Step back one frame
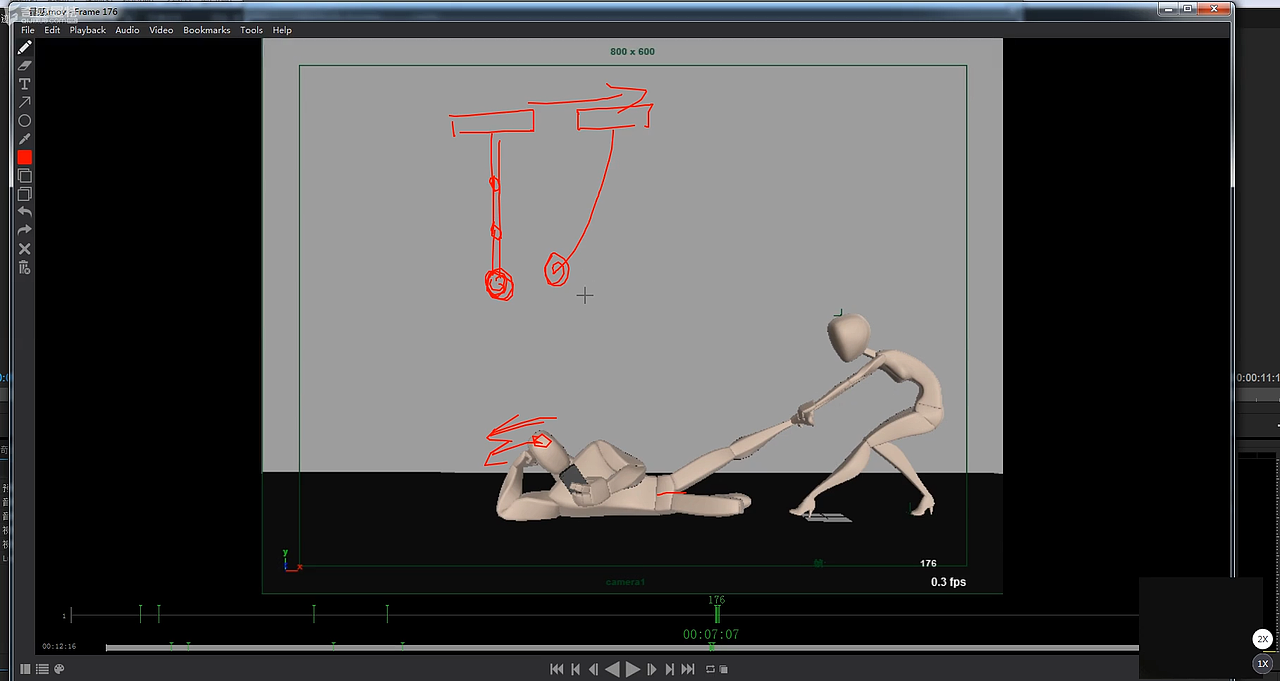Screen dimensions: 1280x681 pyautogui.click(x=594, y=670)
